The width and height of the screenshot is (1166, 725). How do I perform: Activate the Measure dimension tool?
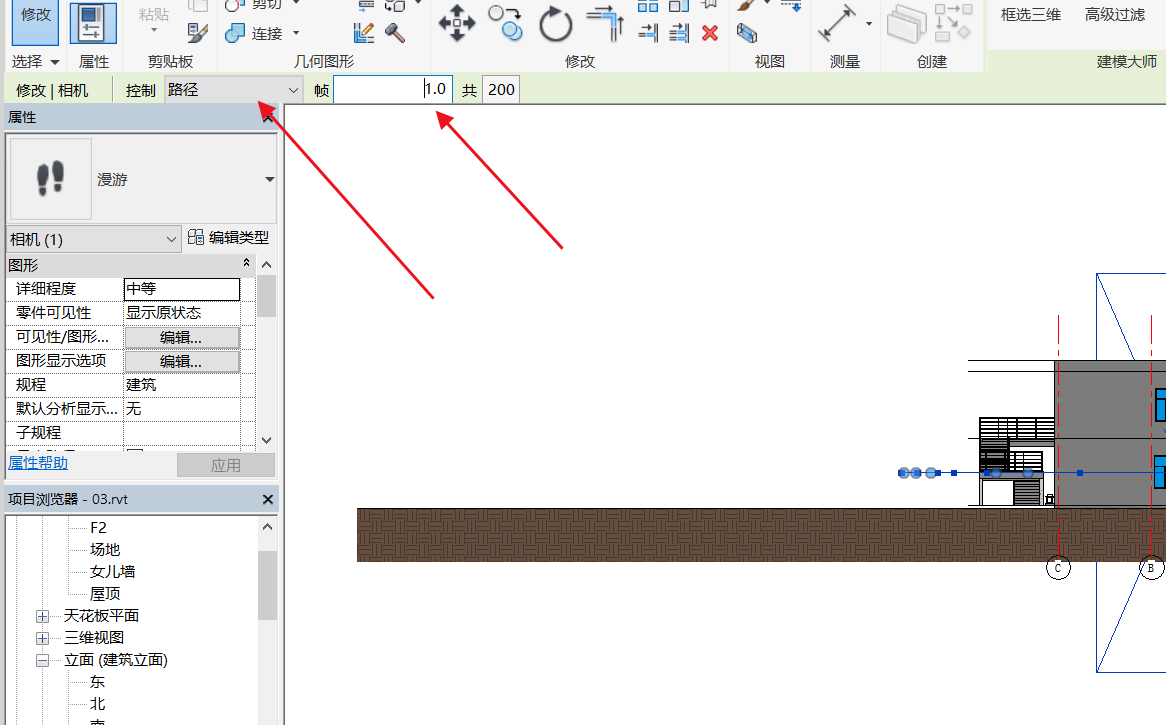838,23
